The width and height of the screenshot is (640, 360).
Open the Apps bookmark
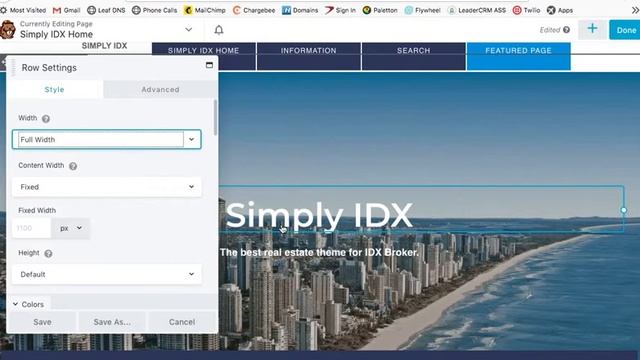[560, 10]
